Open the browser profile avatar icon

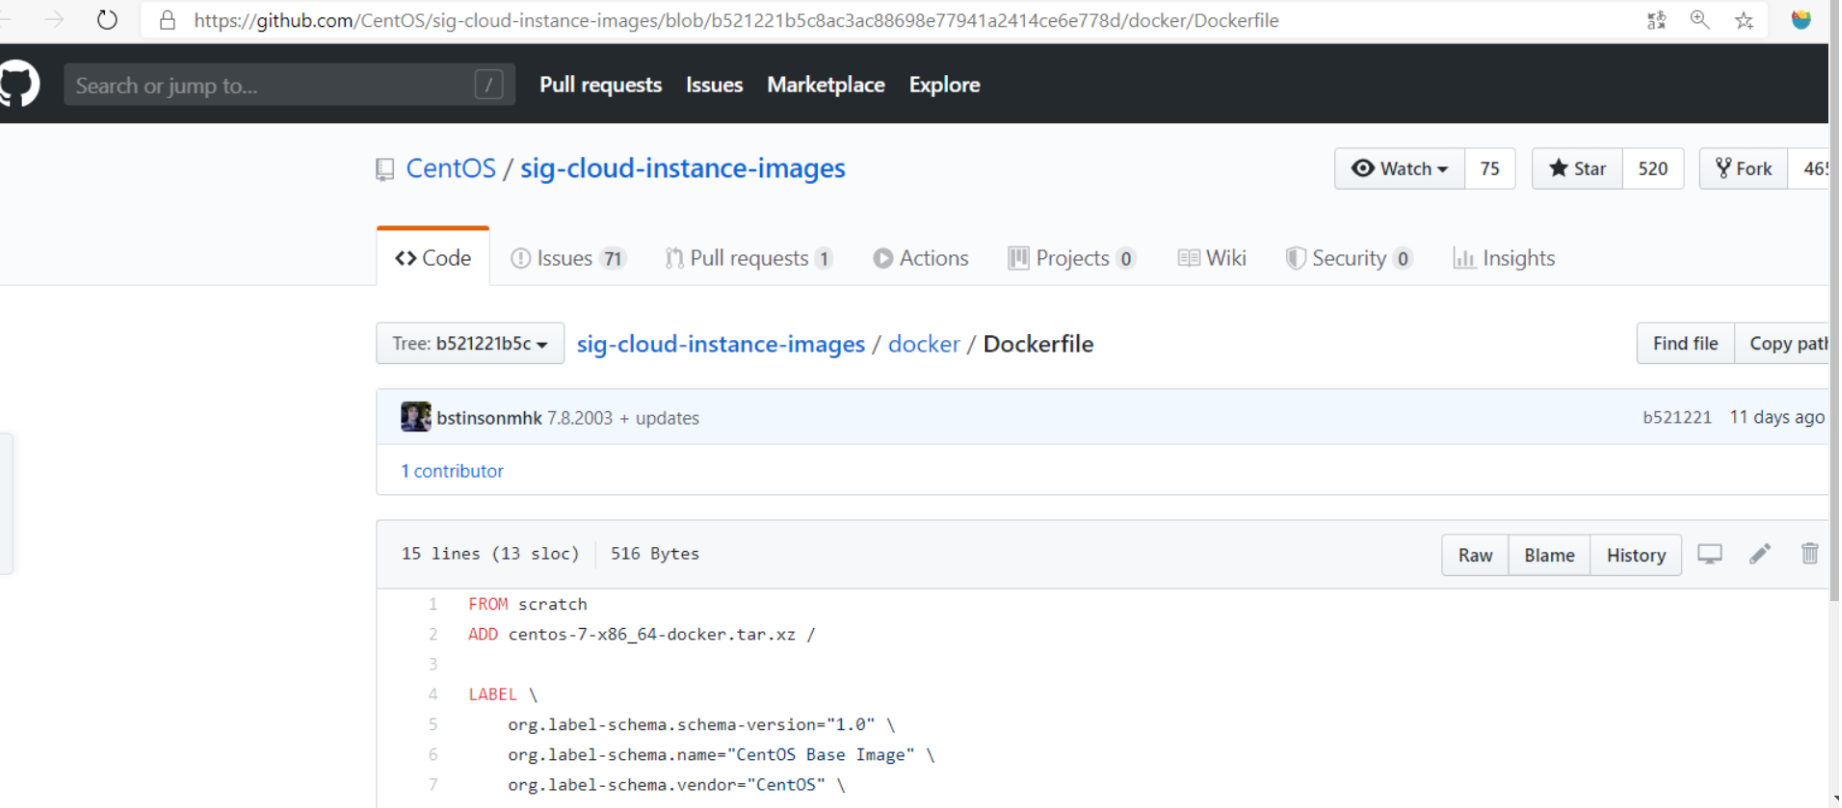[1801, 20]
